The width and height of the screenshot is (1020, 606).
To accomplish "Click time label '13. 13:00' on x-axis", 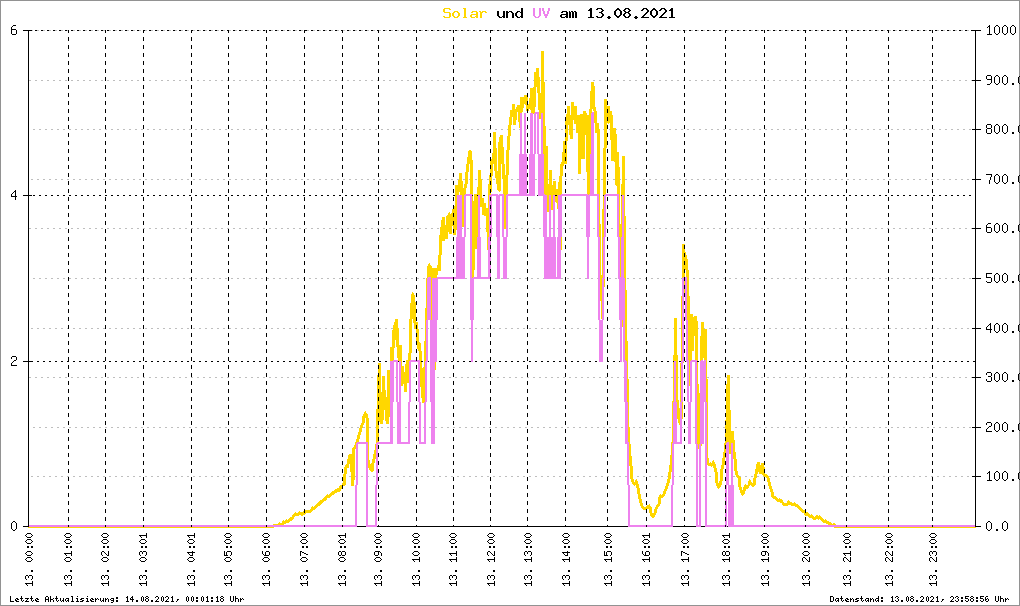I will click(528, 559).
